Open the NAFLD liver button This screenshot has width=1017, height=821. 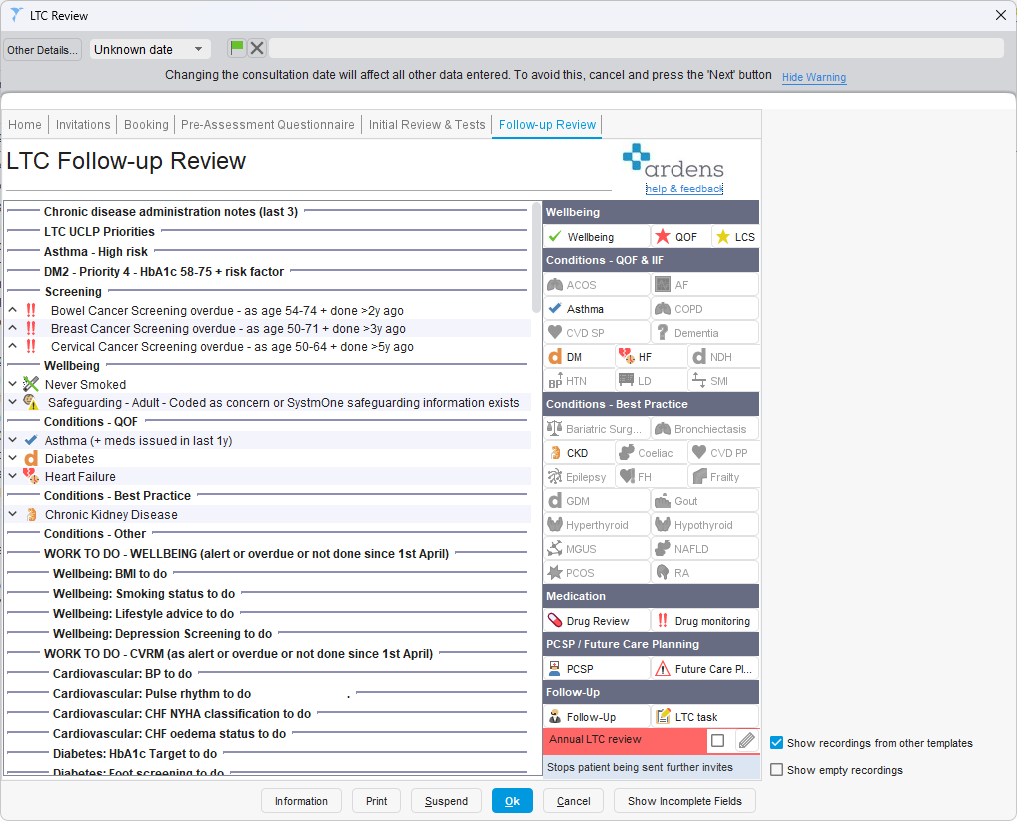(705, 549)
